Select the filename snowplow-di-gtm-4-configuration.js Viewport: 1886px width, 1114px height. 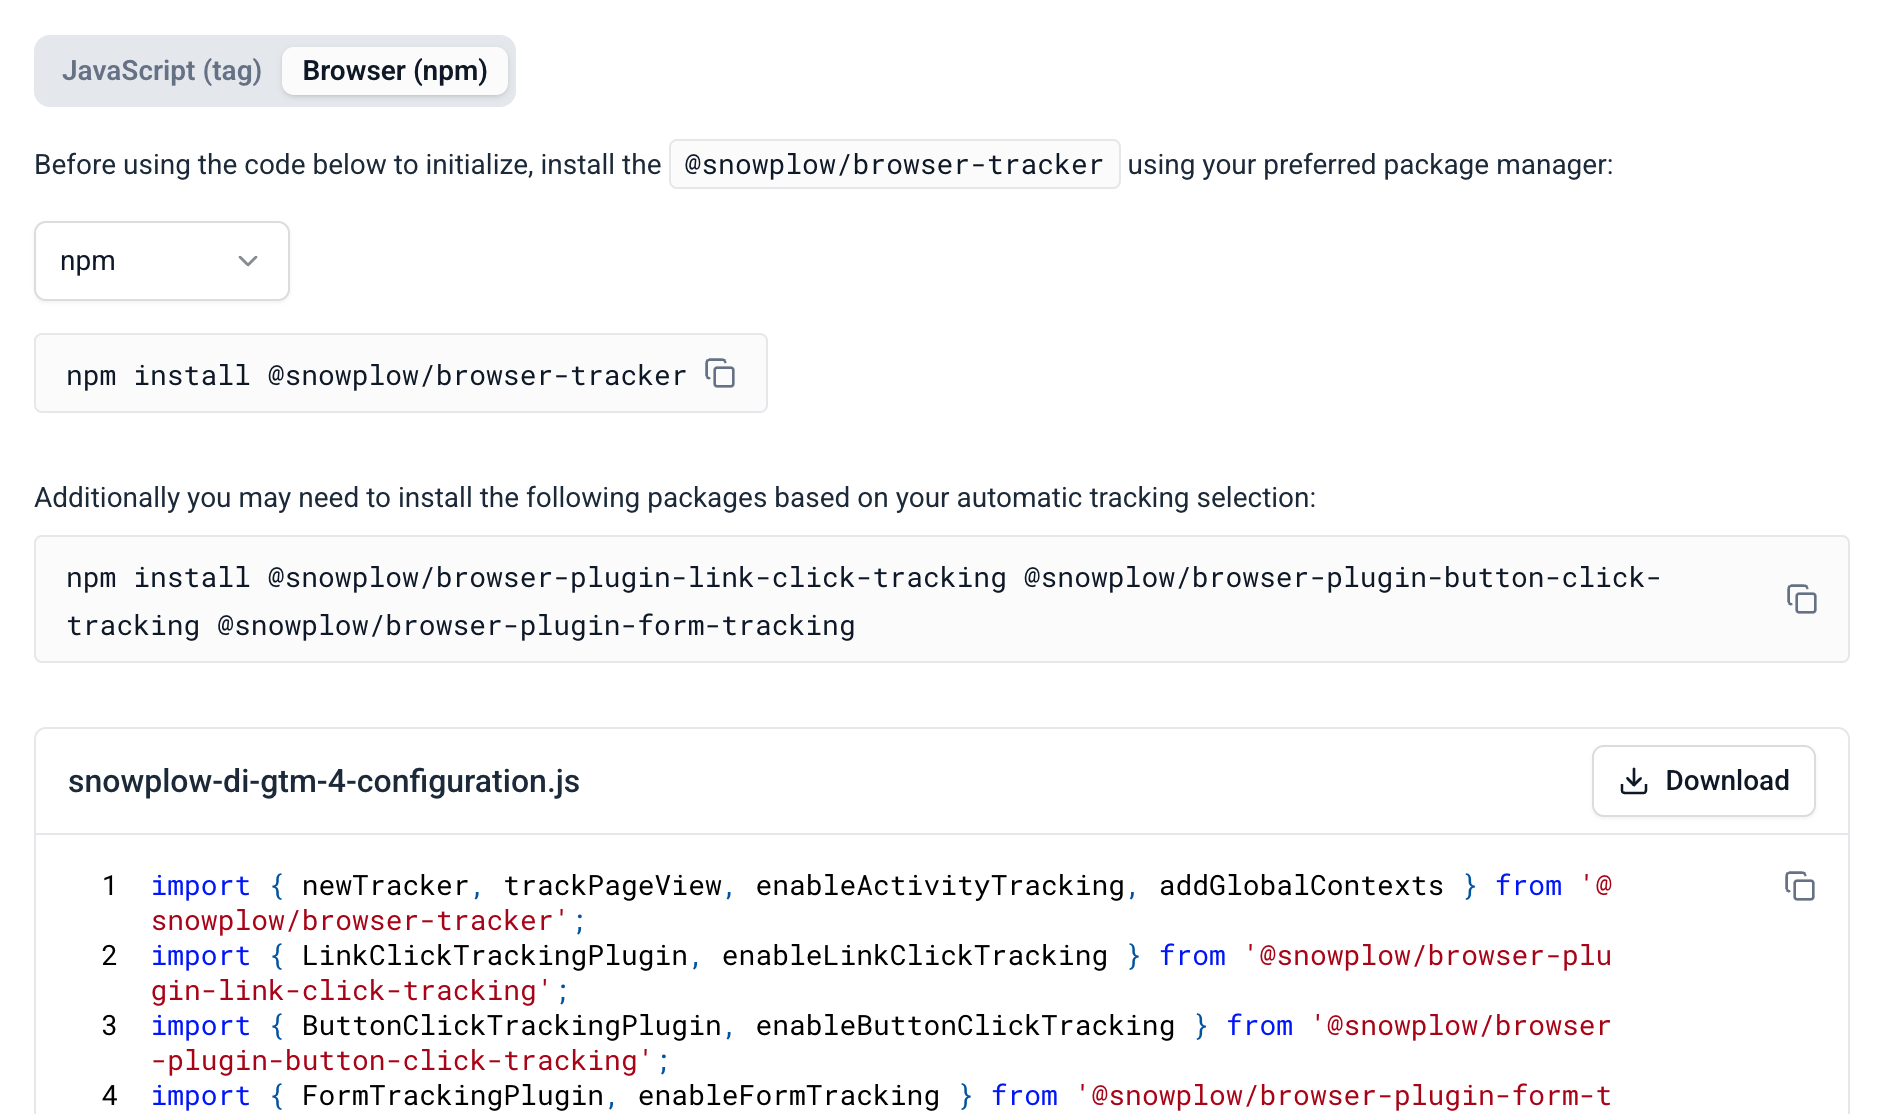322,781
